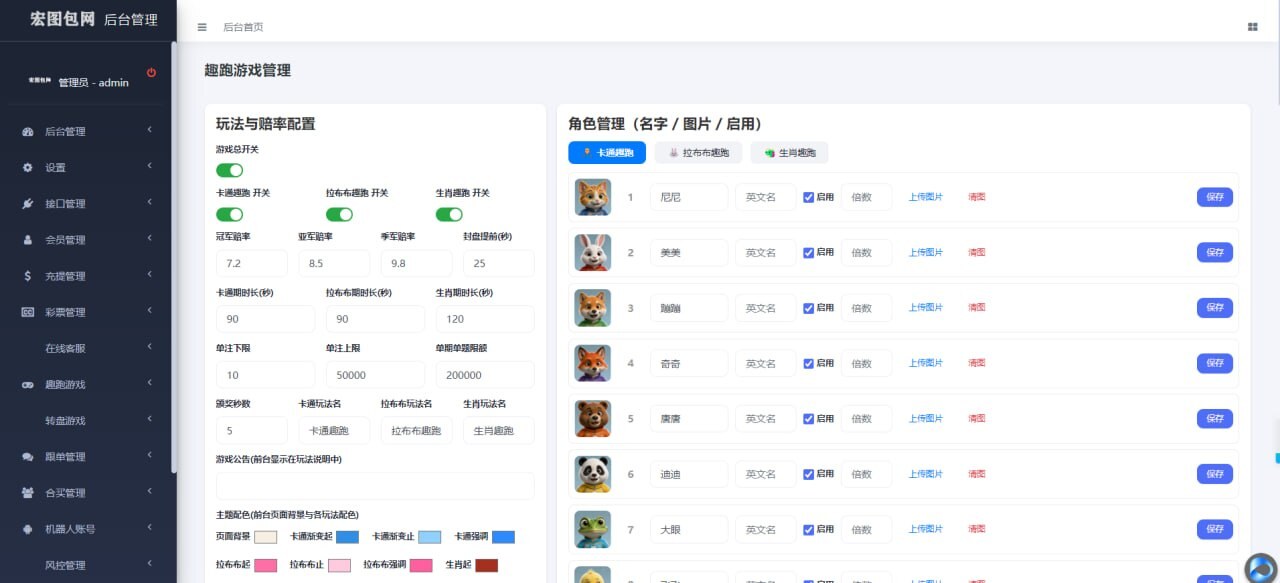Click the 设置 gear icon in sidebar
This screenshot has width=1280, height=583.
pos(28,167)
